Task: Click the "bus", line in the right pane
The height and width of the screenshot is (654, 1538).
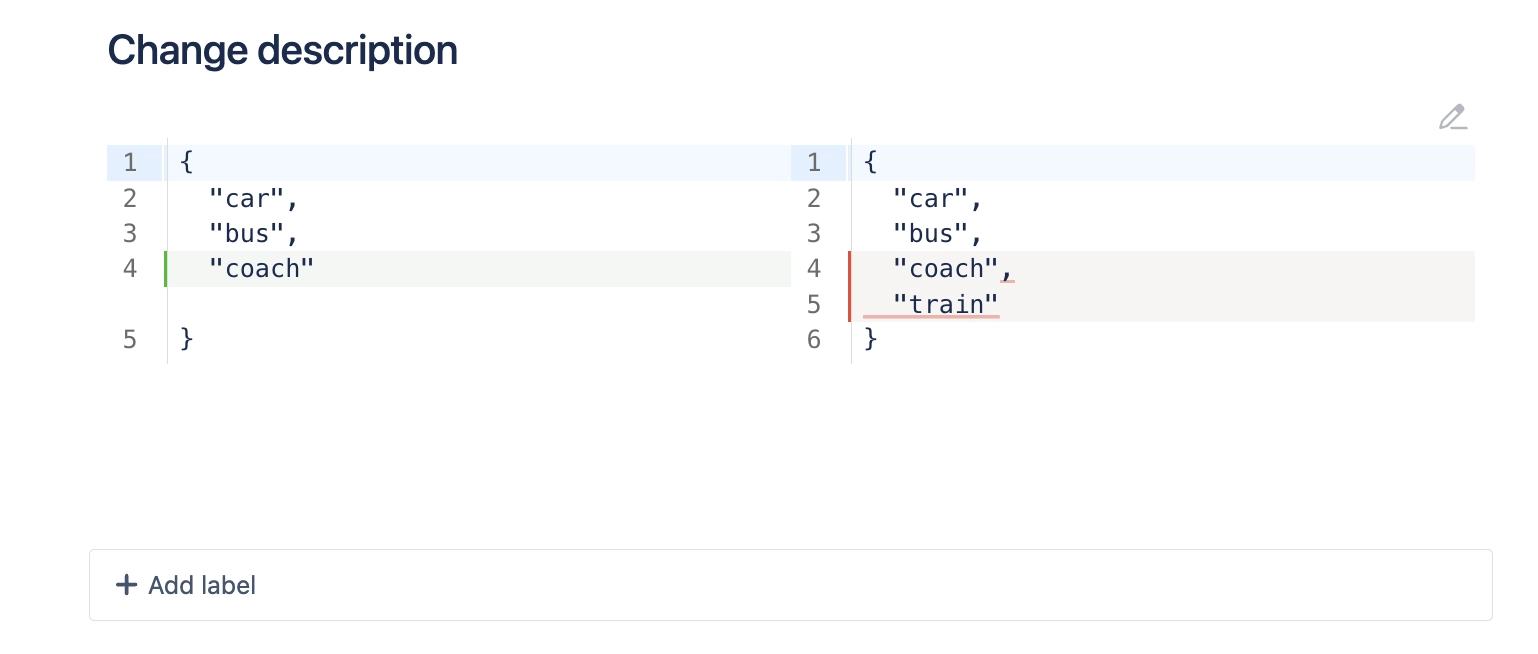Action: (x=937, y=234)
